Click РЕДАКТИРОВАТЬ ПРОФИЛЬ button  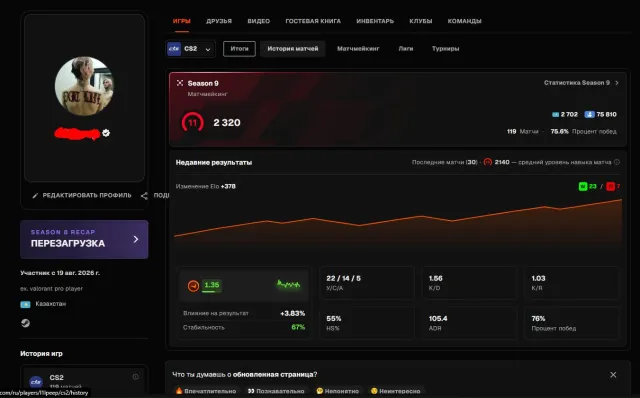pyautogui.click(x=82, y=196)
